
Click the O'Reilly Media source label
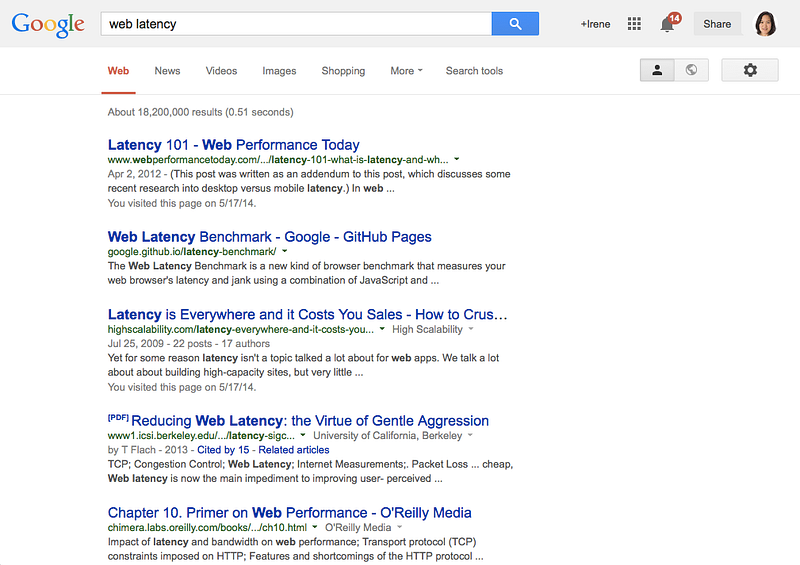pyautogui.click(x=358, y=527)
